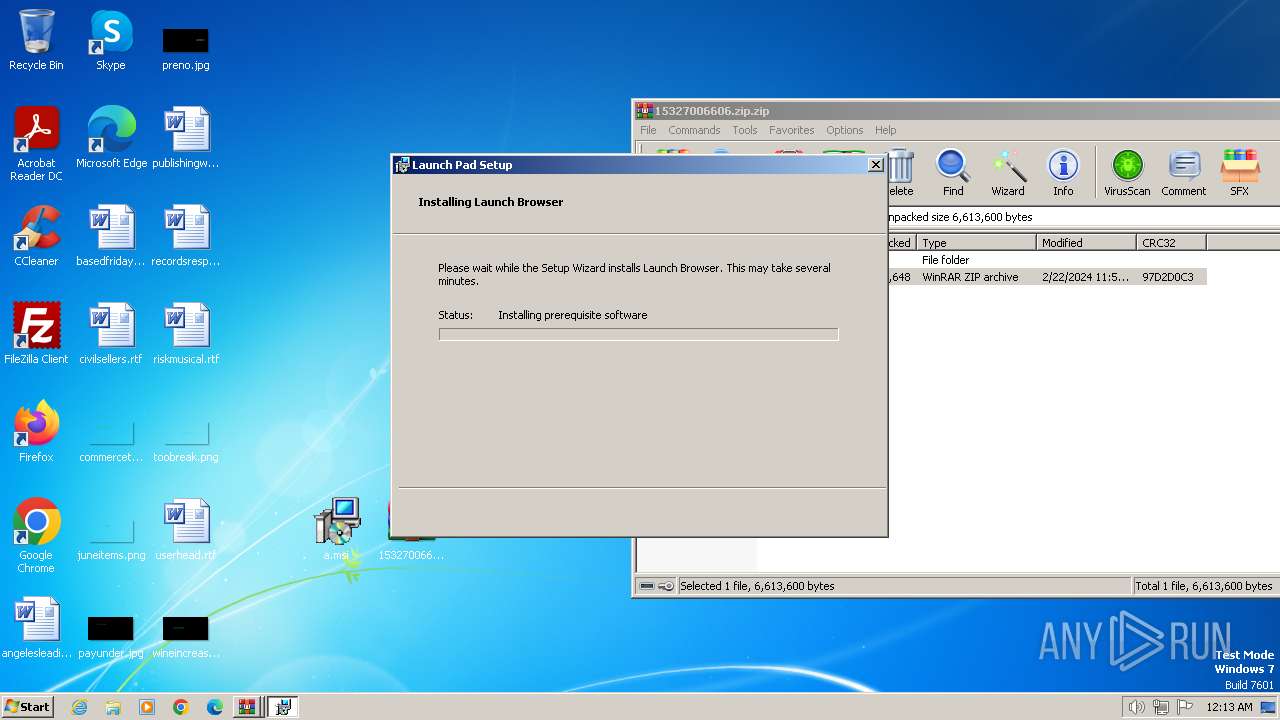Click the WinRAR window title bar
1280x720 pixels.
pyautogui.click(x=956, y=111)
